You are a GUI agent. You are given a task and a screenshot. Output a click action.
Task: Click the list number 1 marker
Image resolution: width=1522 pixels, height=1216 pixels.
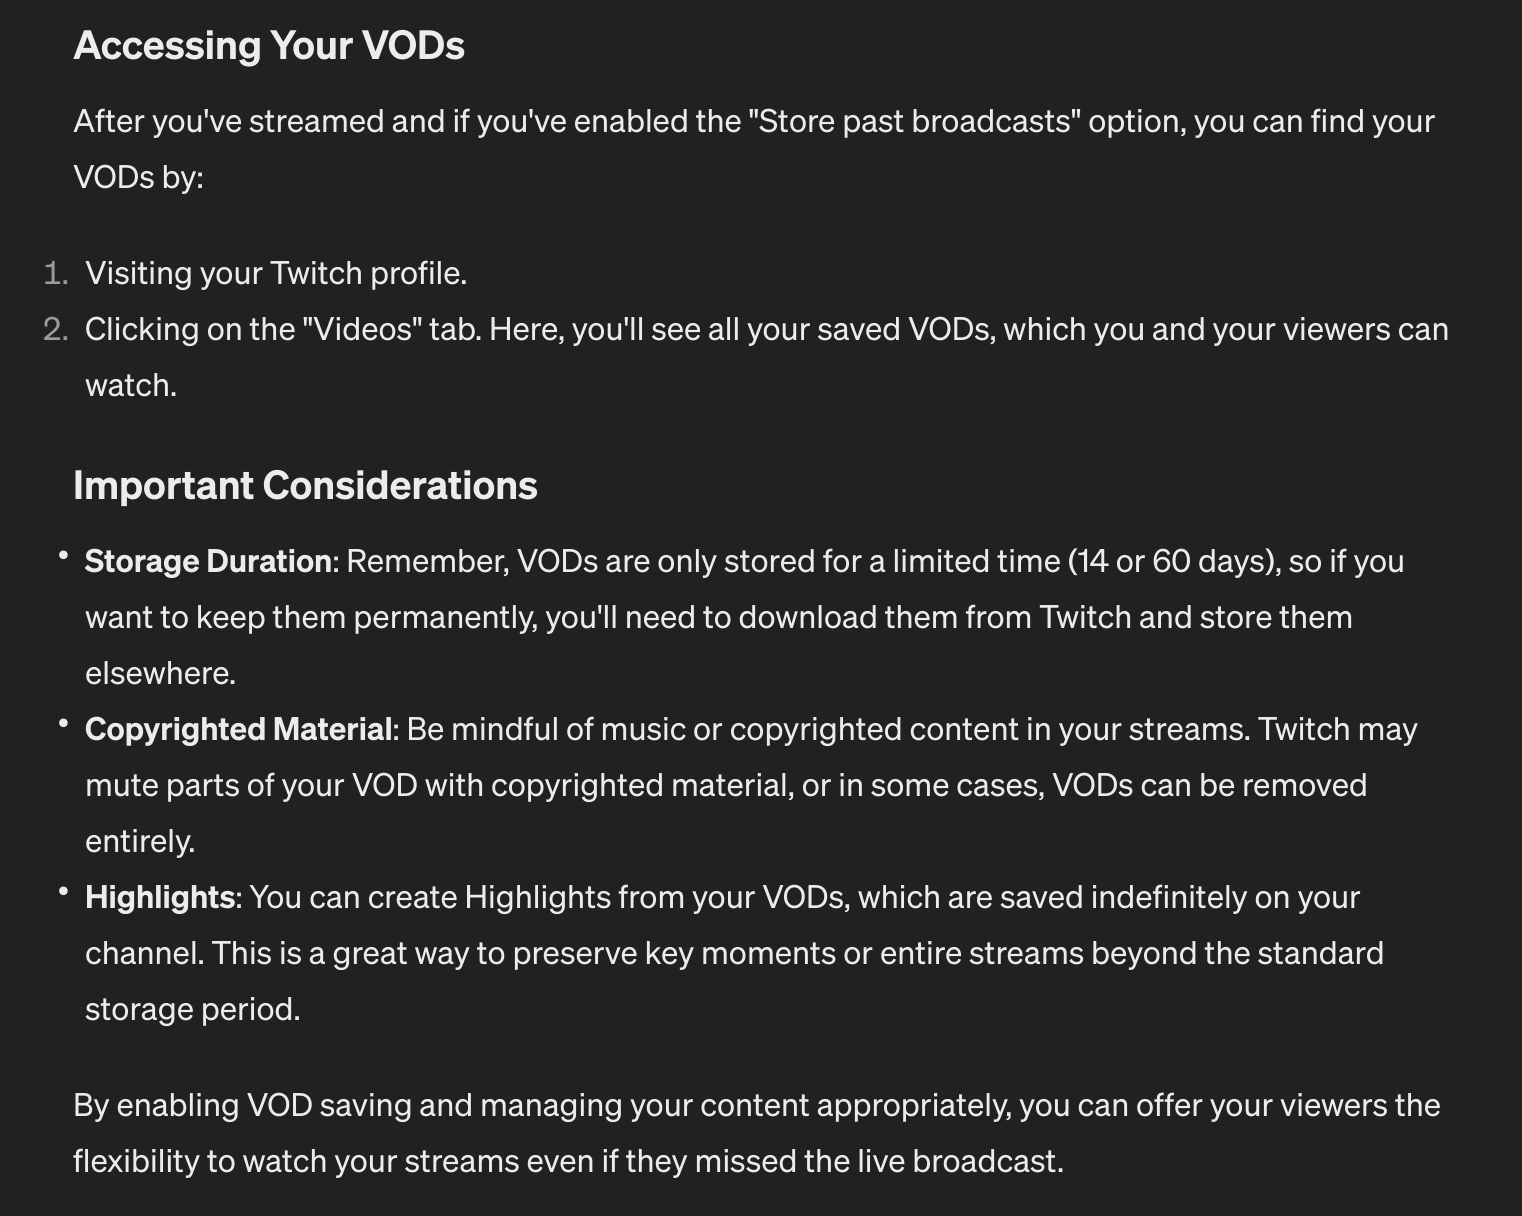(x=56, y=274)
